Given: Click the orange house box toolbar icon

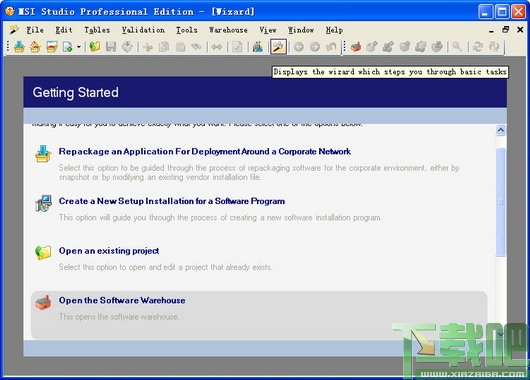Looking at the screenshot, I should [x=35, y=47].
